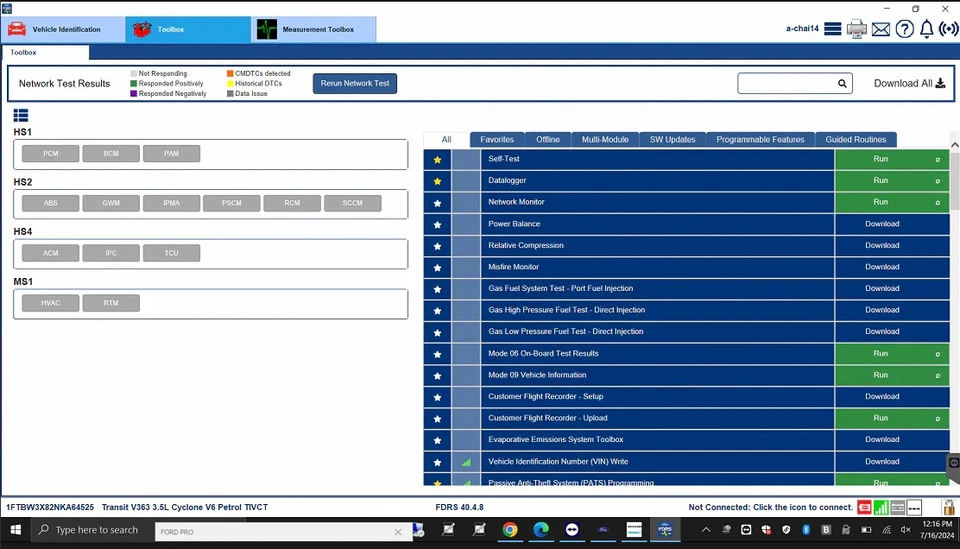Click the Rerun Network Test button

(354, 83)
